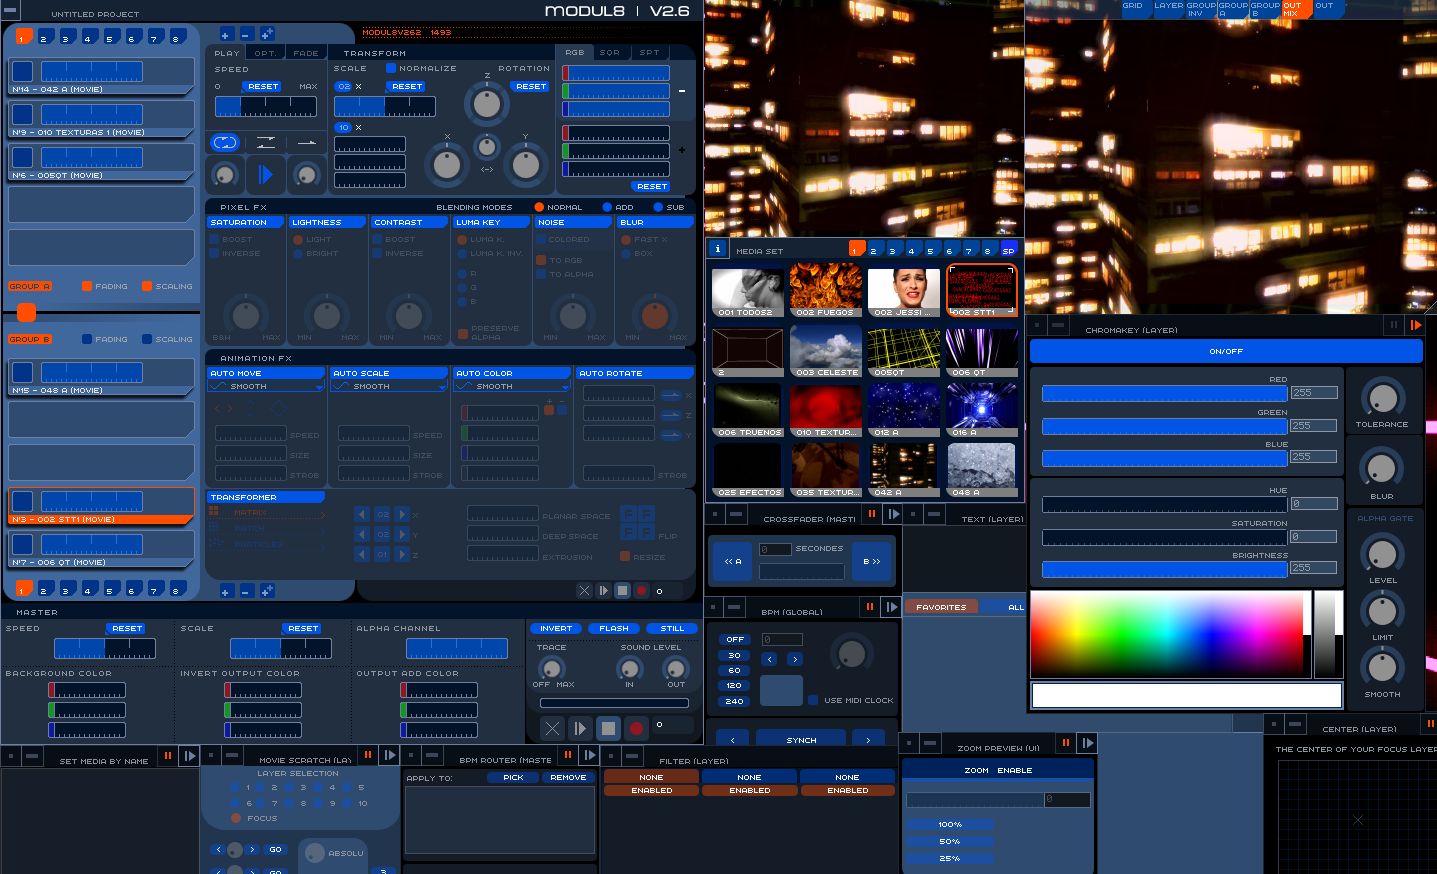Open the AUTO MOVE smooth dropdown

(265, 384)
